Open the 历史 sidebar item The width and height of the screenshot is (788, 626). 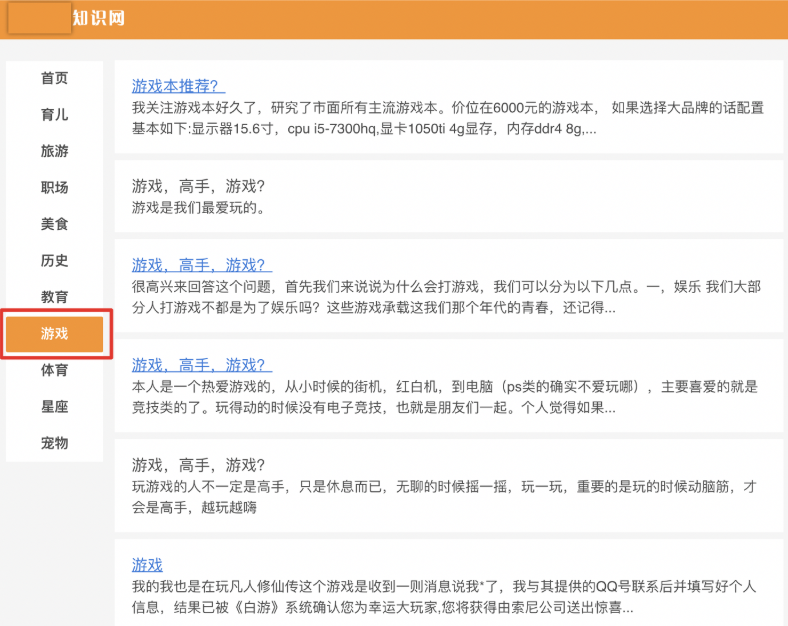(54, 260)
